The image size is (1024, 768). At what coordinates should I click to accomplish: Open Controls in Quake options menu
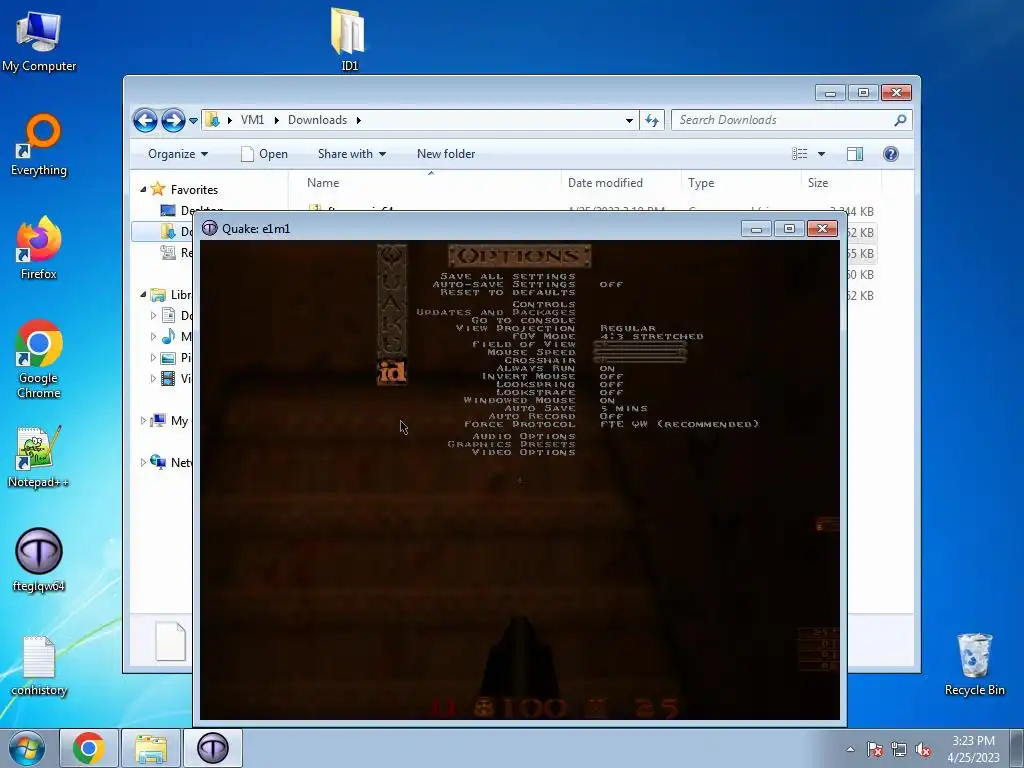[544, 304]
